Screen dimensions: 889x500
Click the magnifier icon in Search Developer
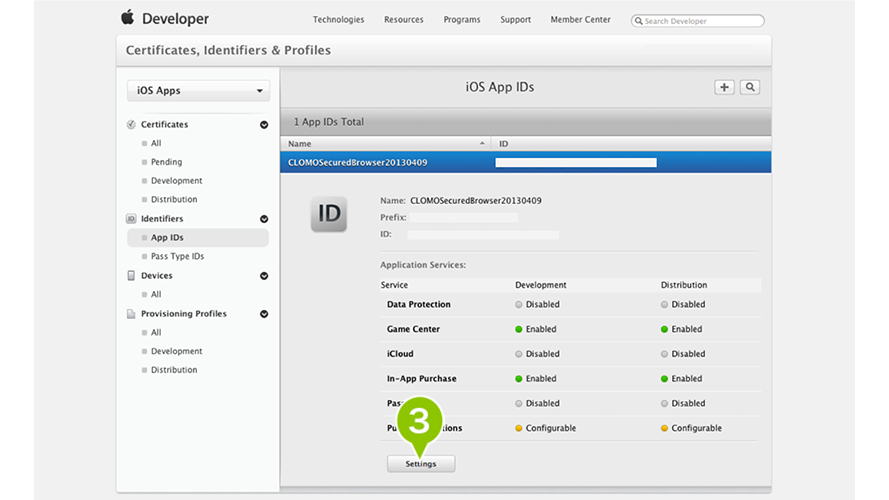pos(638,21)
